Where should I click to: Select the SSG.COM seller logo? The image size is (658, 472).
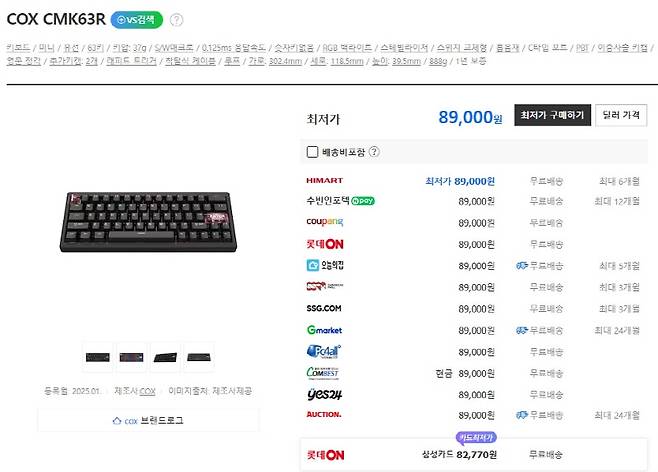click(x=324, y=308)
